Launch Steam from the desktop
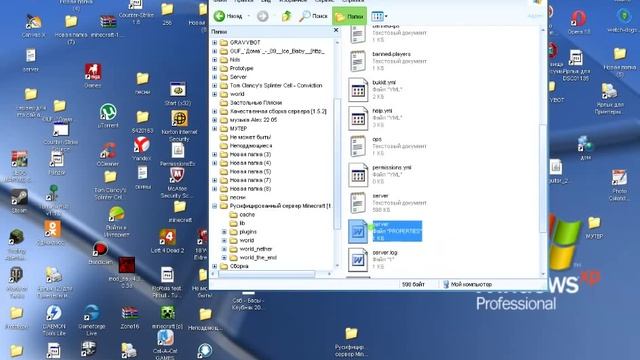 pyautogui.click(x=19, y=201)
